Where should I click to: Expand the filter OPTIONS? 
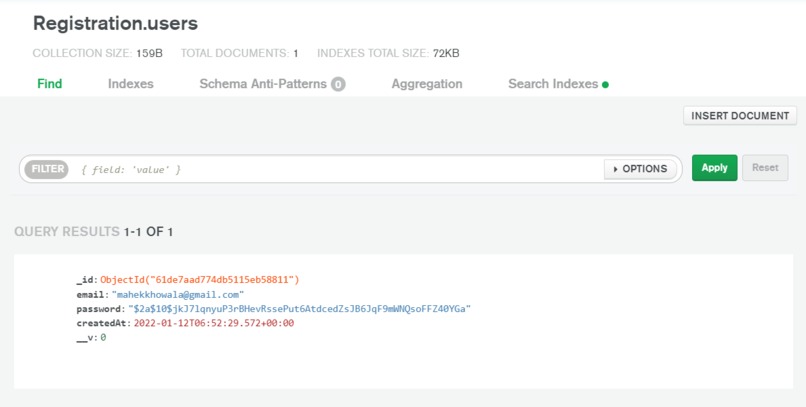coord(640,169)
